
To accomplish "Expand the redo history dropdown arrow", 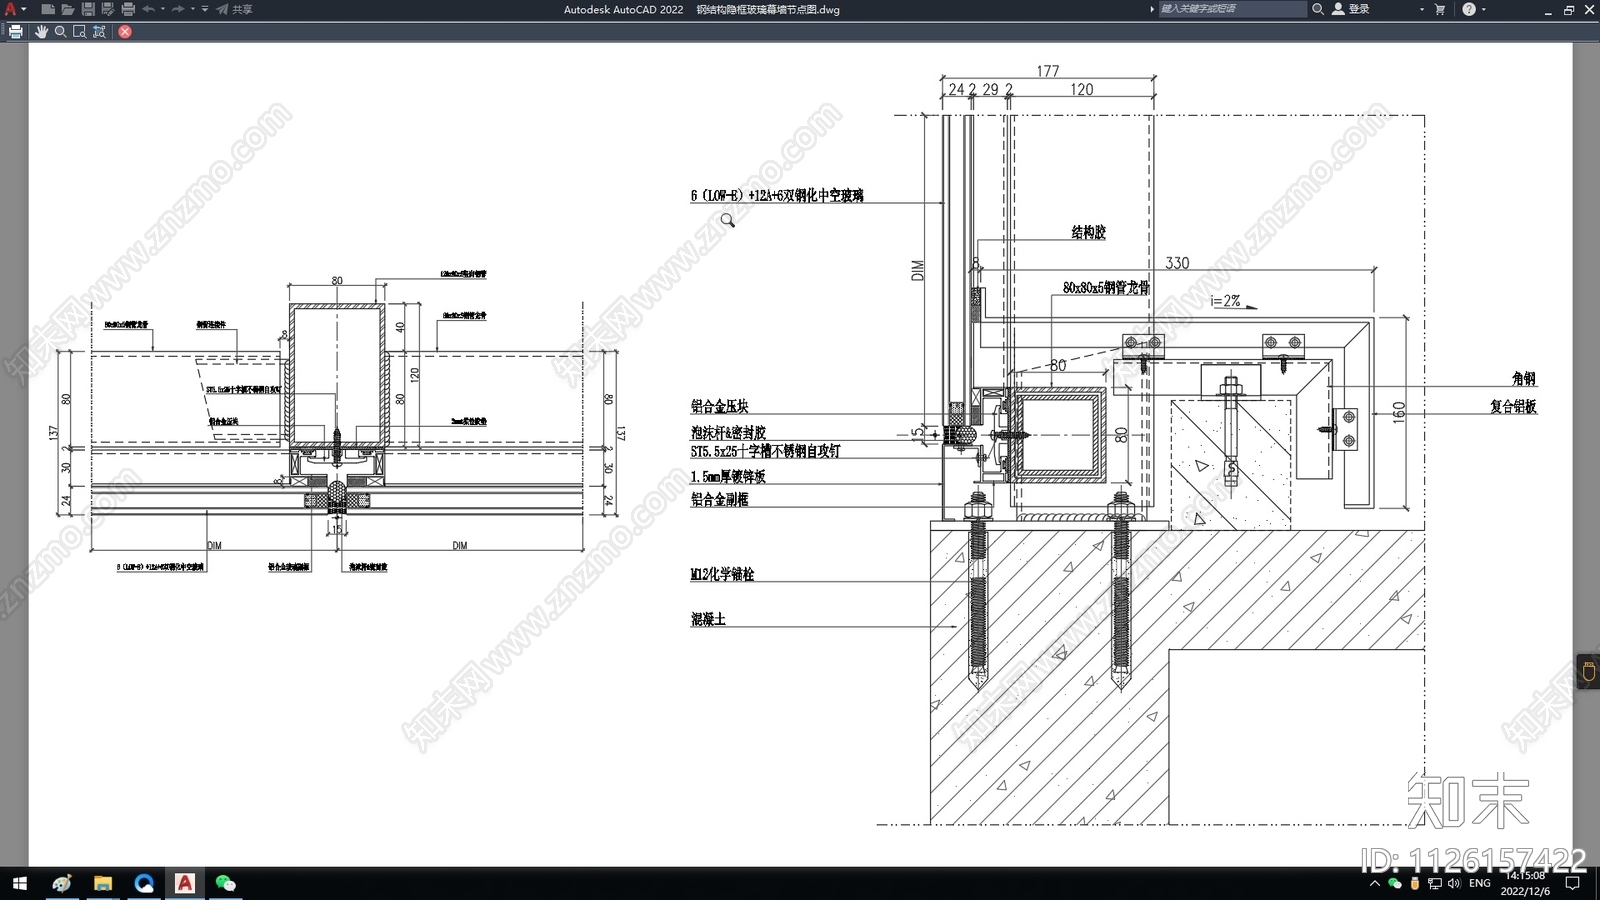I will click(x=193, y=9).
